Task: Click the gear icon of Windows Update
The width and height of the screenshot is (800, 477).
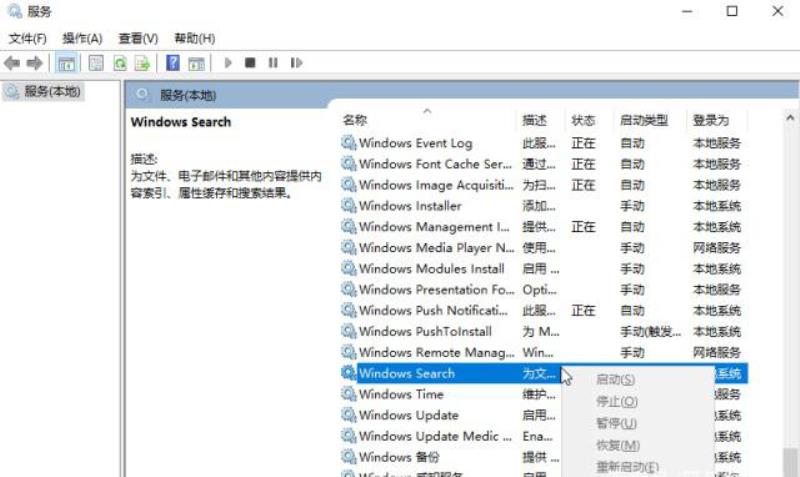Action: click(348, 415)
